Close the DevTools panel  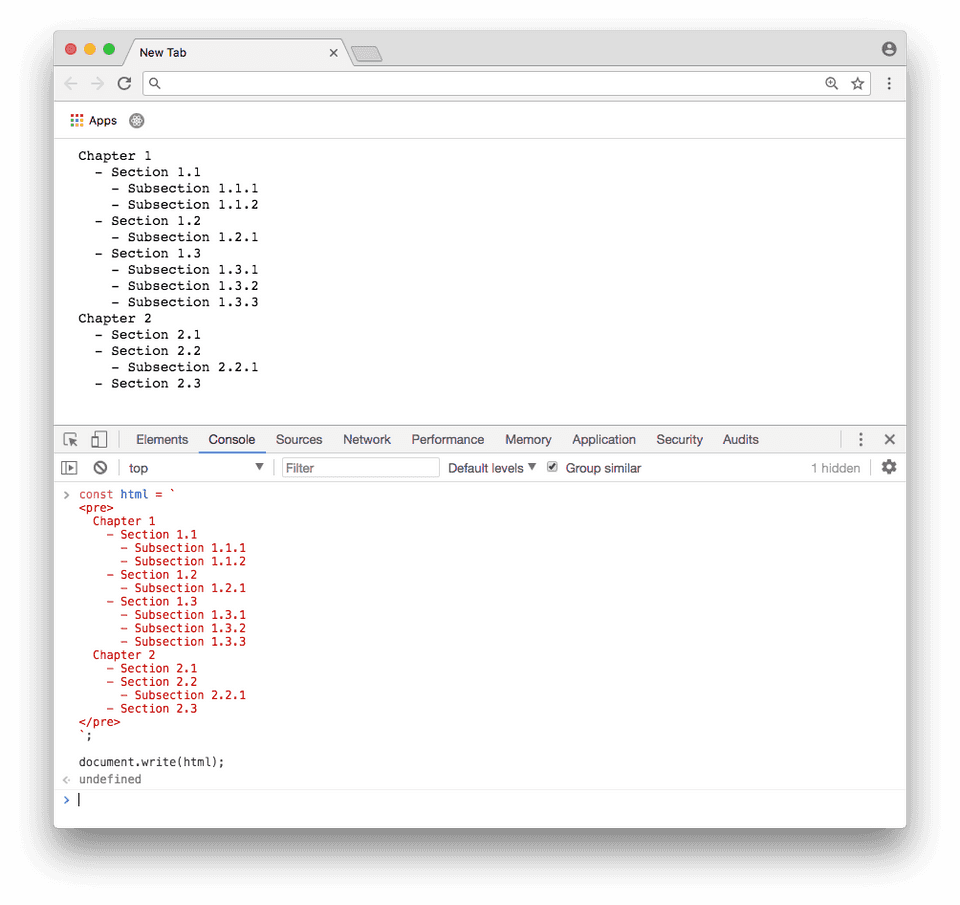click(890, 439)
